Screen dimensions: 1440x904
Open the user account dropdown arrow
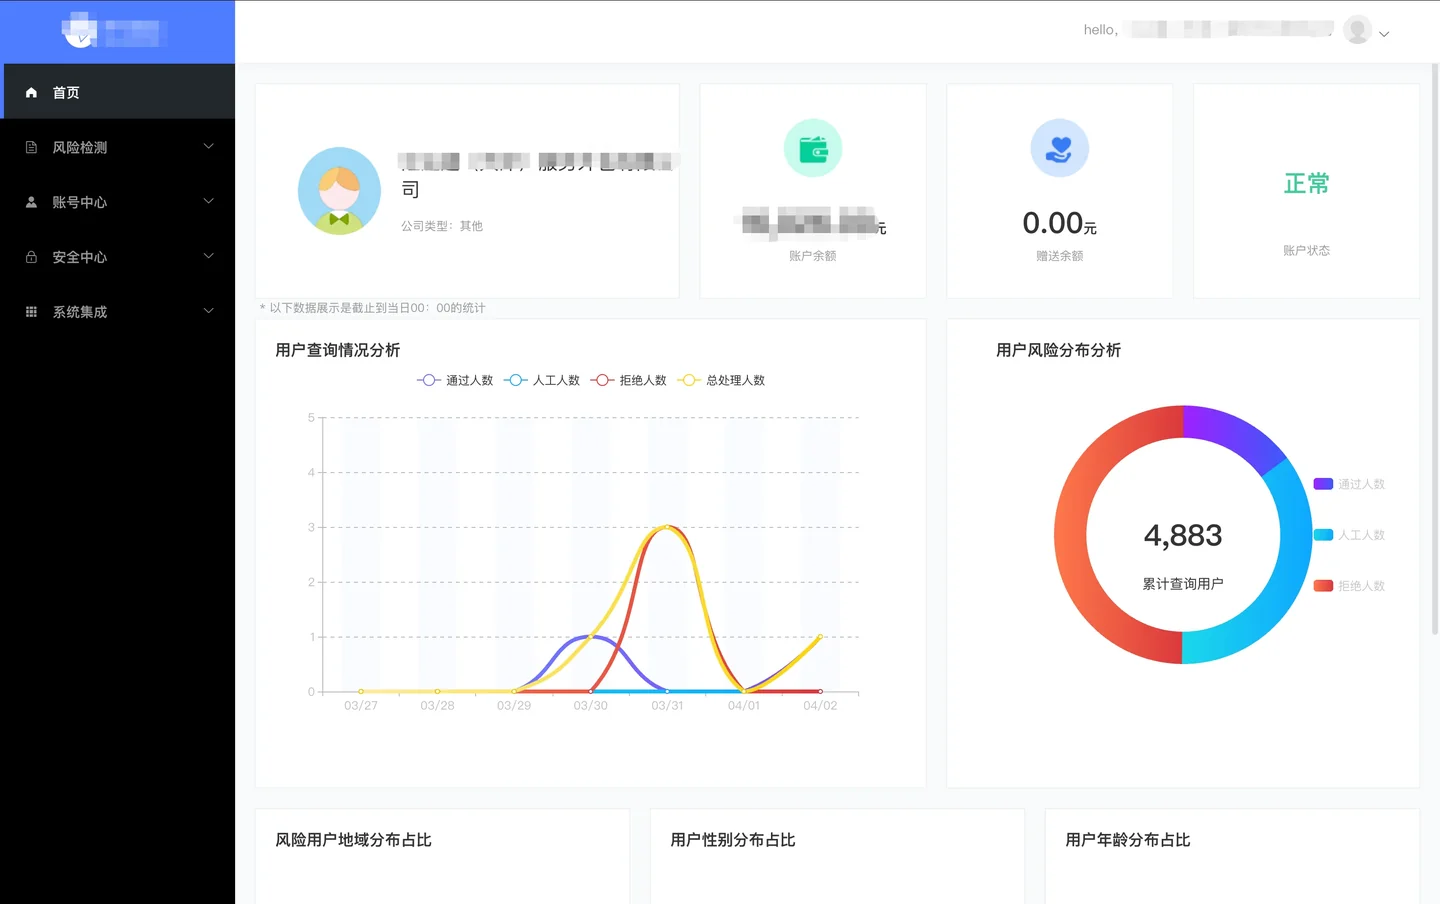coord(1384,33)
